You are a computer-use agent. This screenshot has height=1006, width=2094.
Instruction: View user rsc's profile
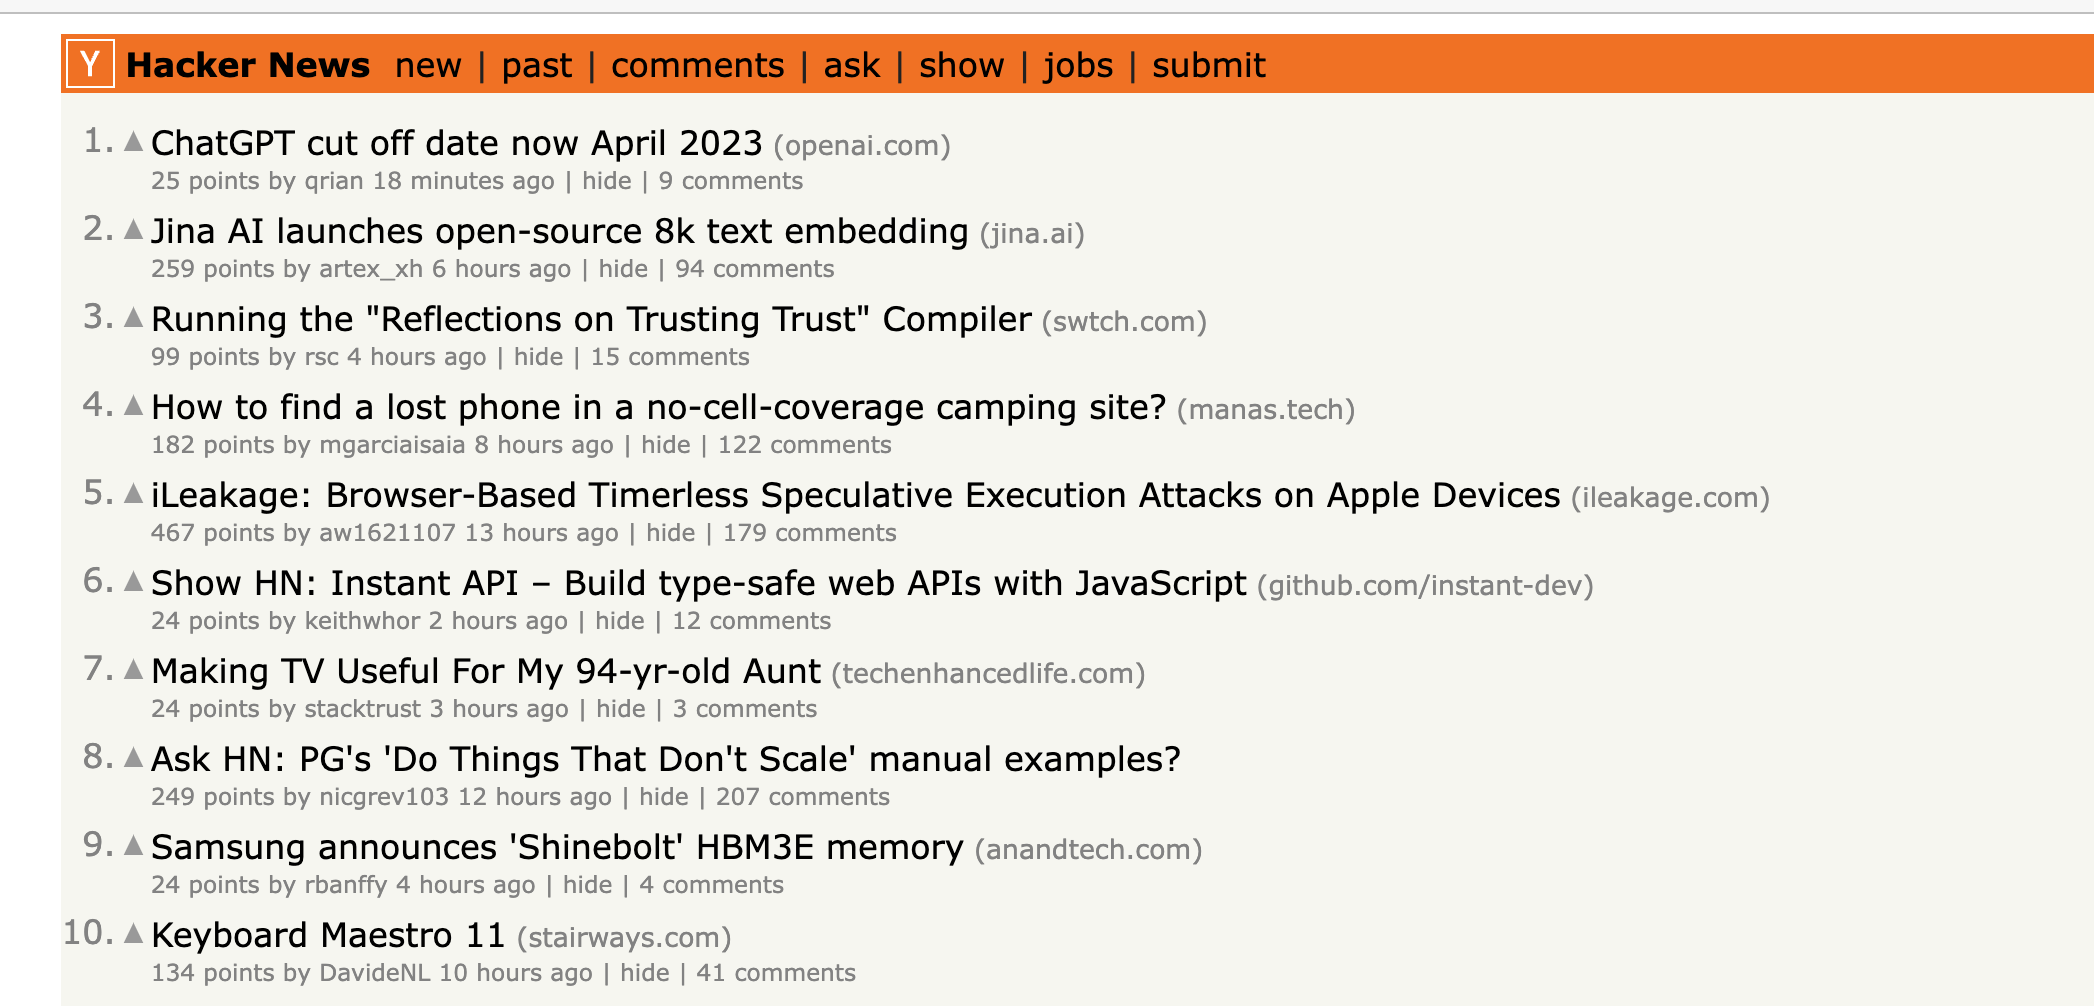pos(322,357)
